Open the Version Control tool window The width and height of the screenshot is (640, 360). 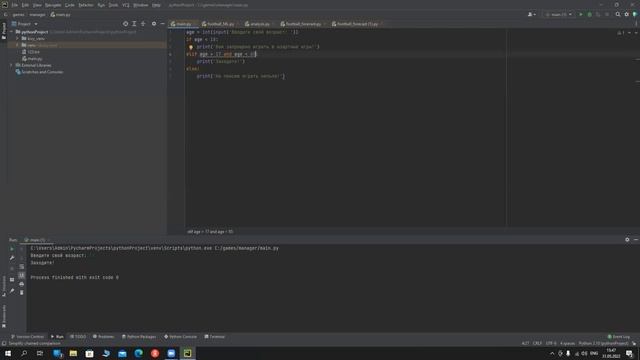[x=27, y=337]
